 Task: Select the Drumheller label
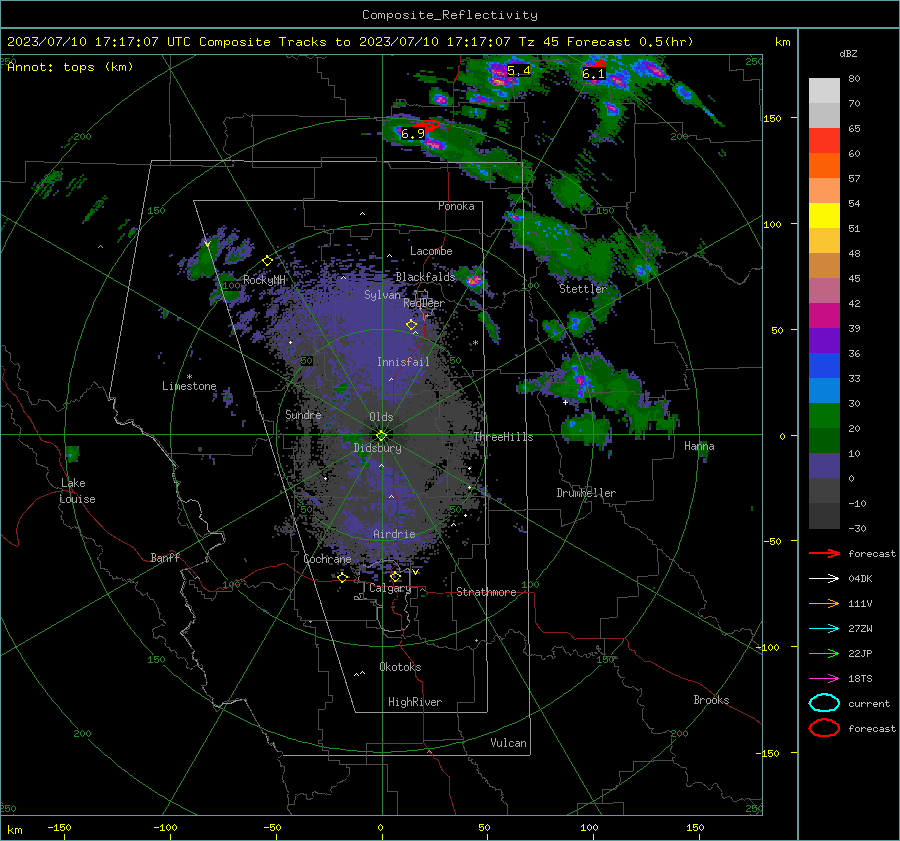(586, 493)
